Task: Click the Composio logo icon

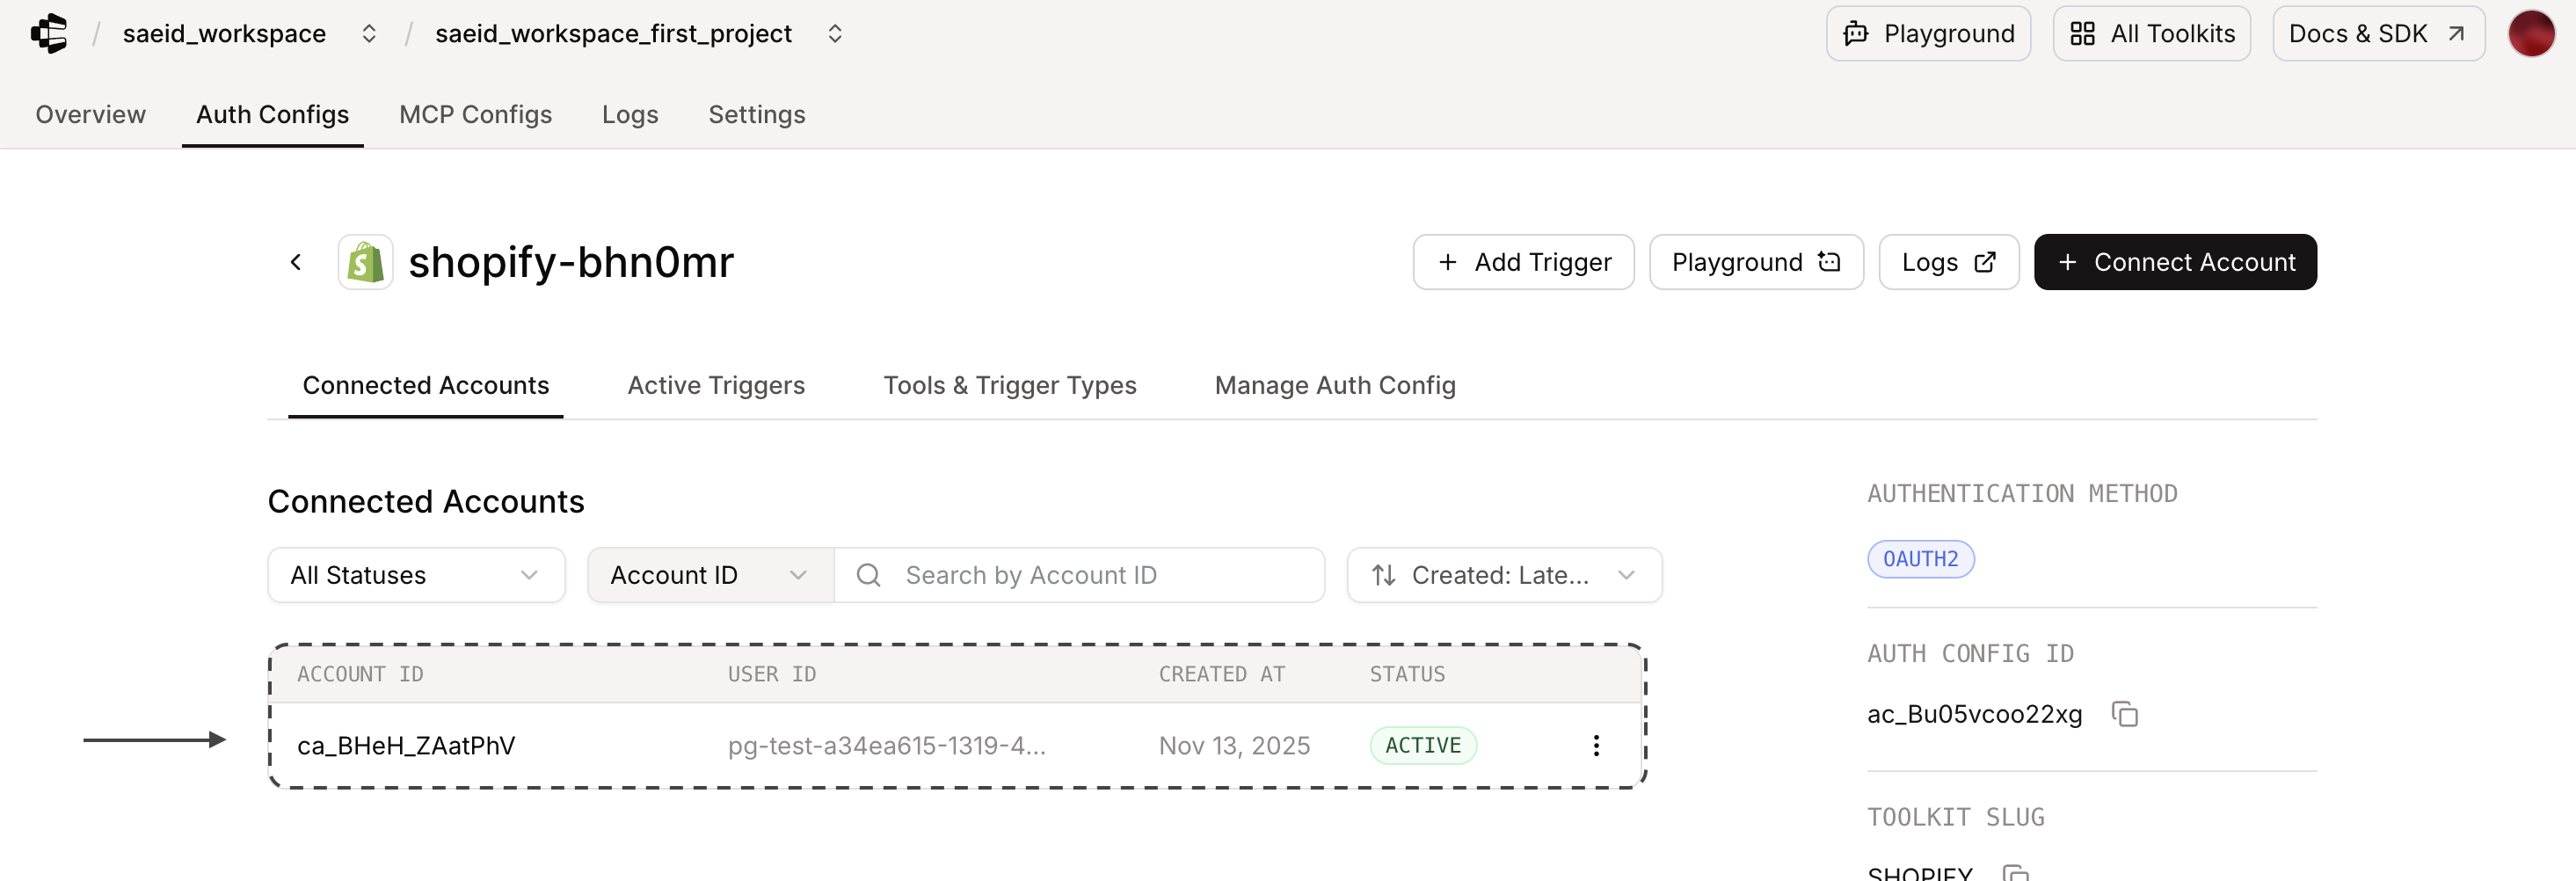Action: [49, 34]
